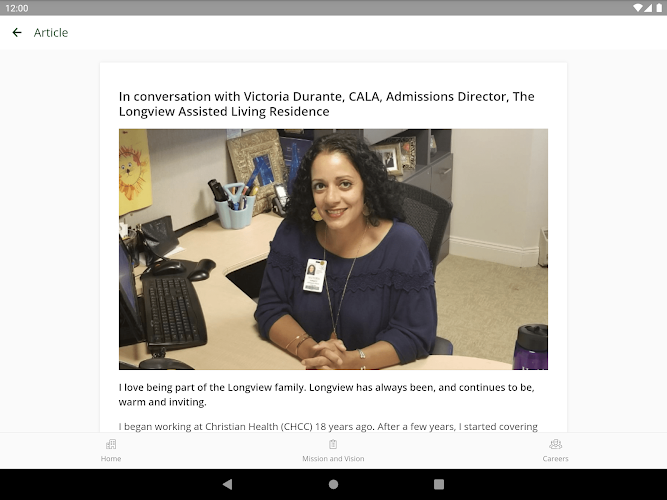
Task: Open recent apps with the square button
Action: coord(439,484)
